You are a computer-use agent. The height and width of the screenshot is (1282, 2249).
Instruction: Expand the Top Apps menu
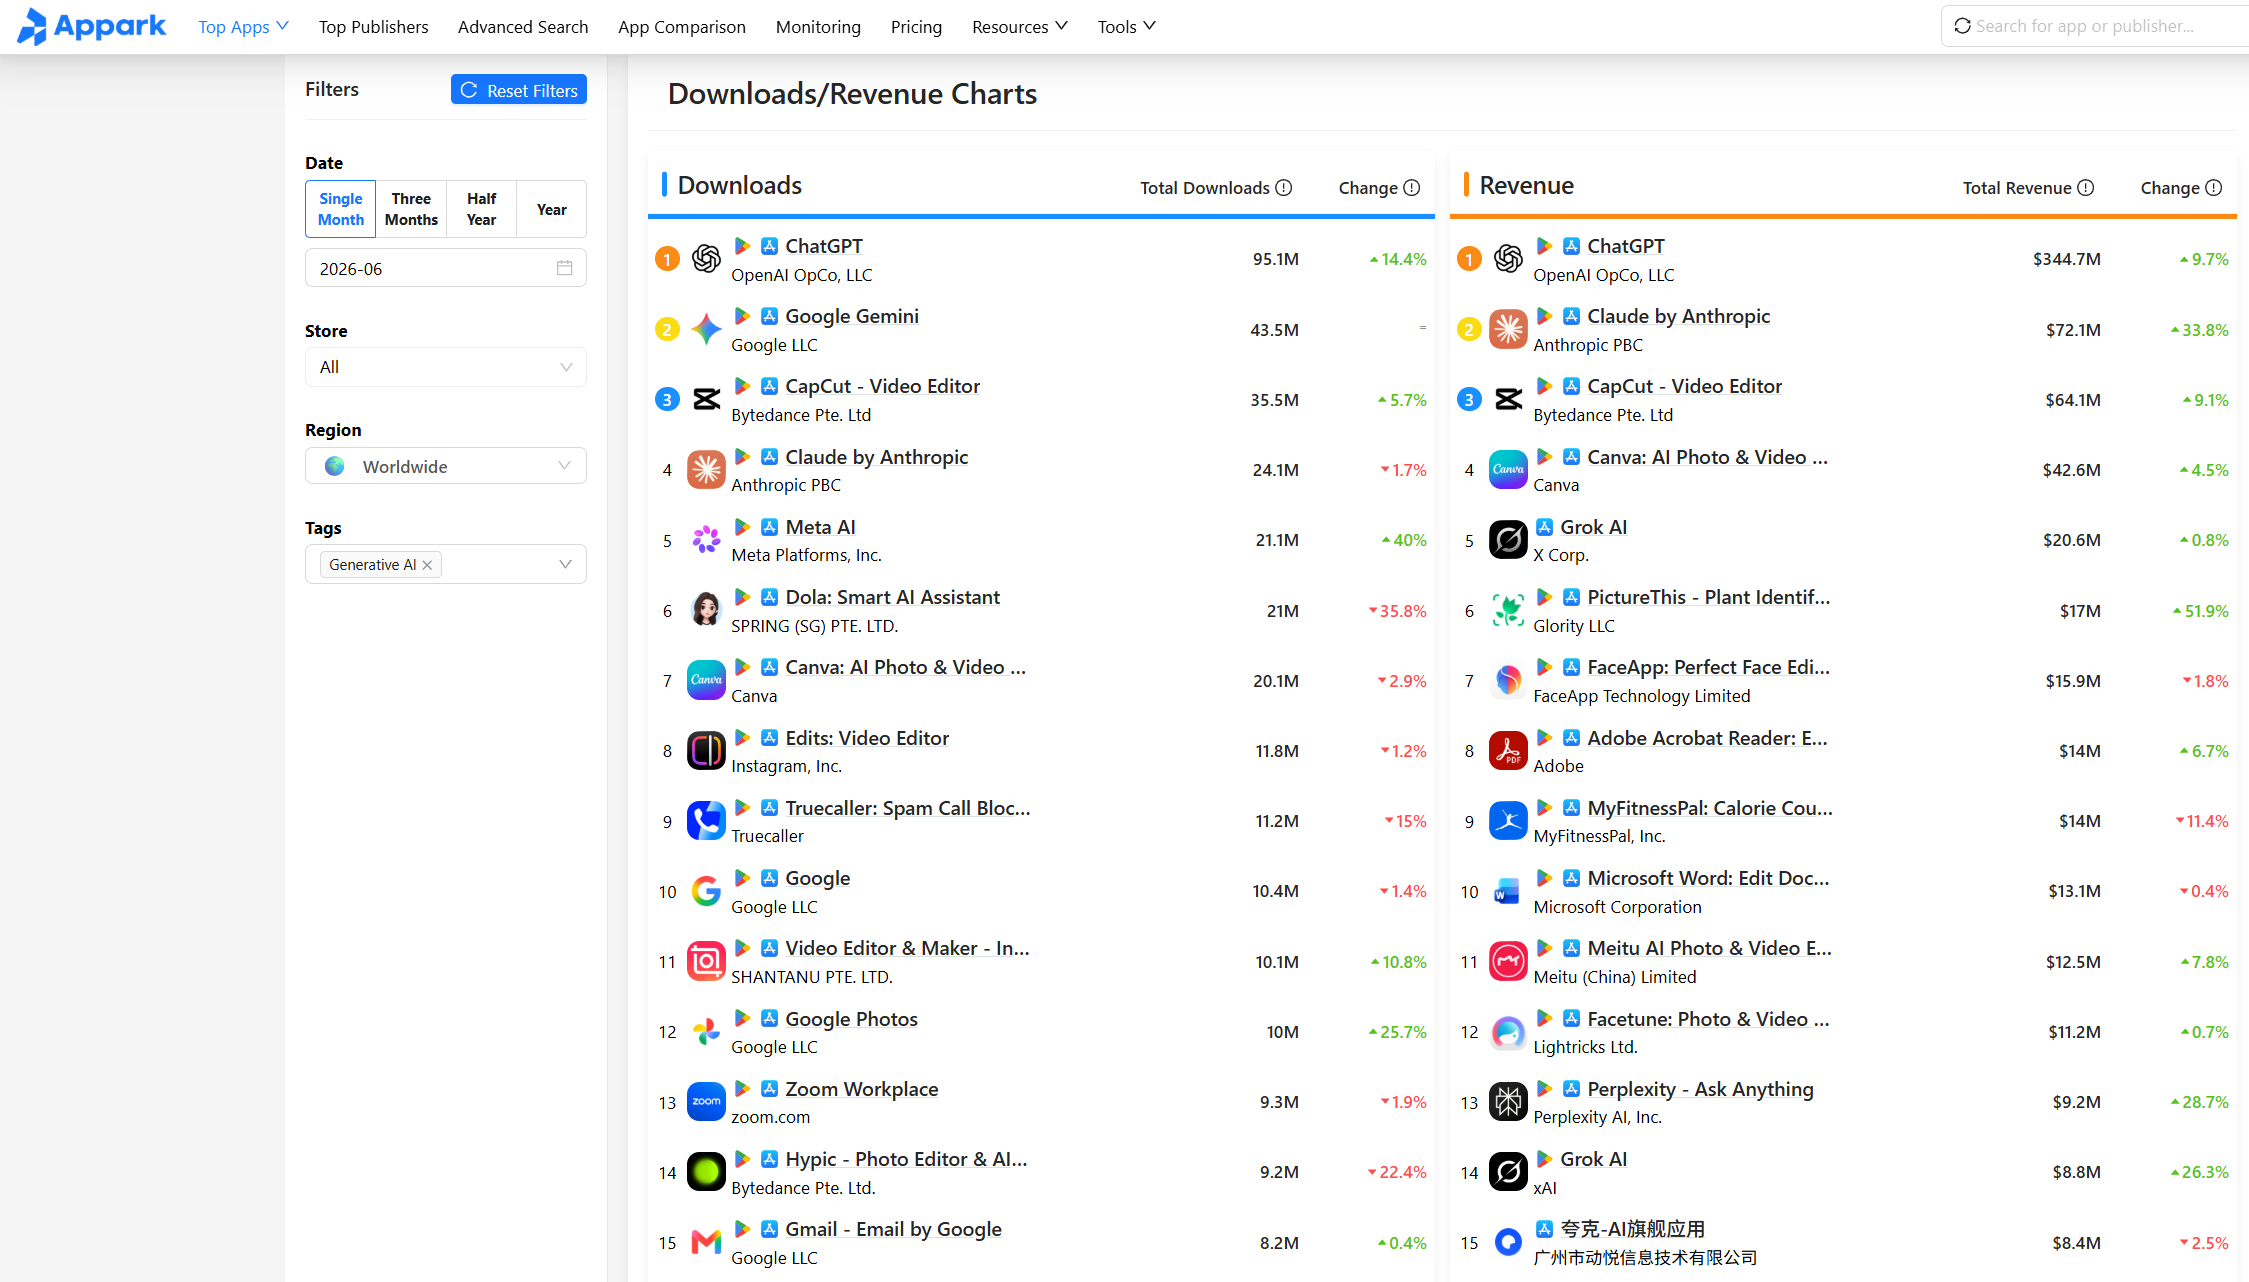click(x=243, y=27)
